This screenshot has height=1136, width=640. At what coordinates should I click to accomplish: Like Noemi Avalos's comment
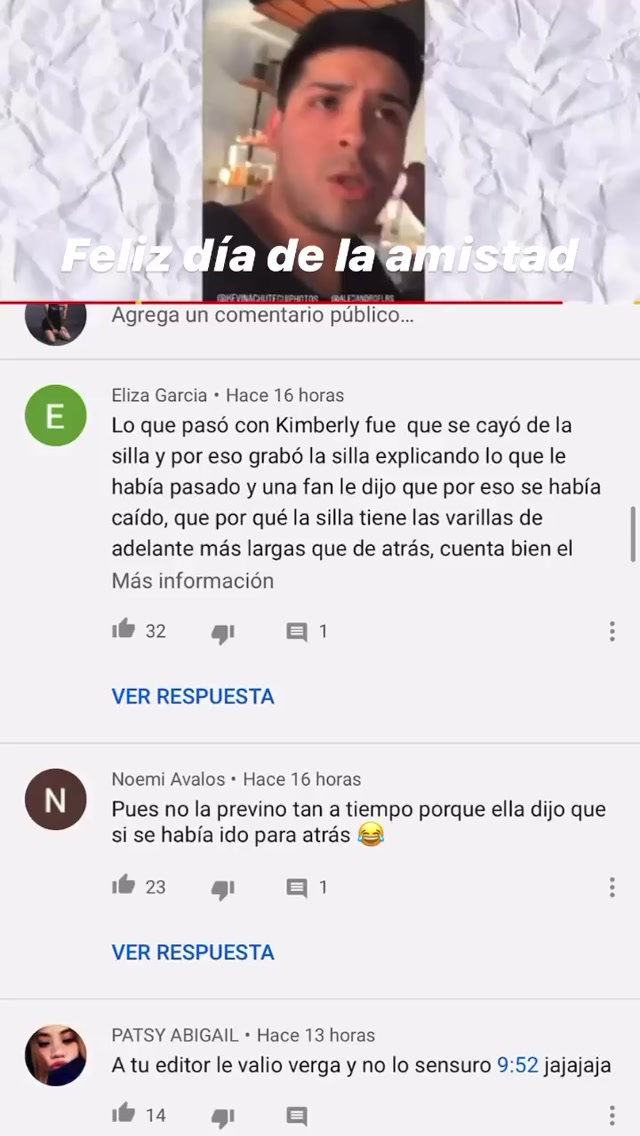124,885
